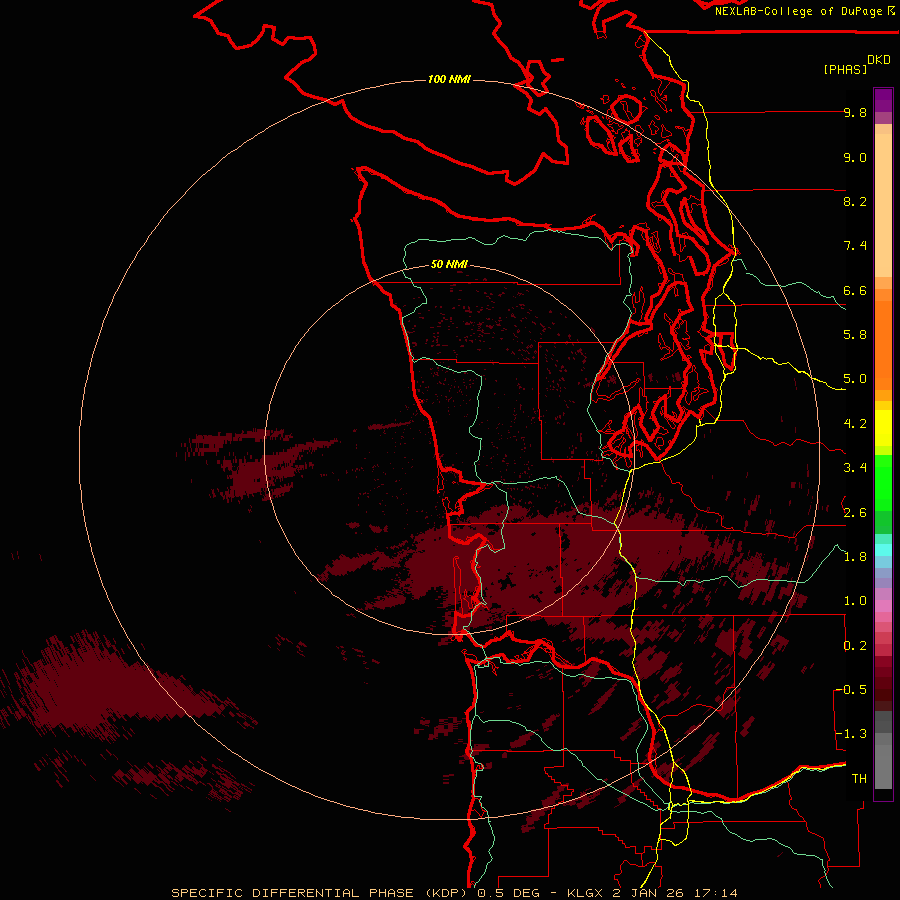Click the 4.2 legend value
The width and height of the screenshot is (900, 900).
pos(855,424)
